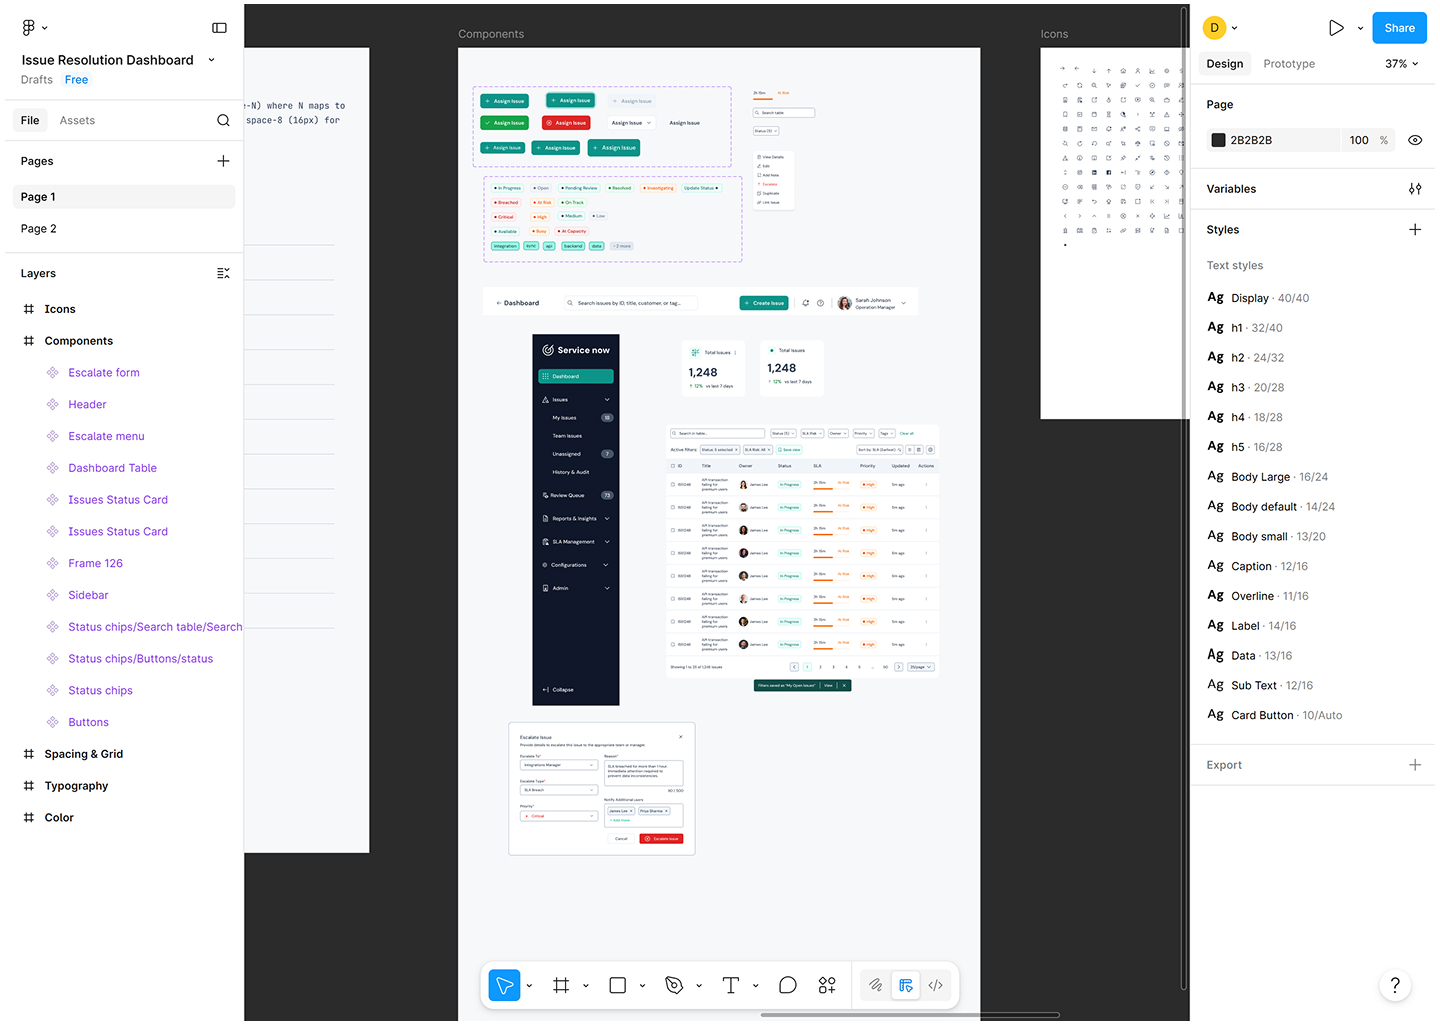Open the help question mark button

tap(1395, 985)
